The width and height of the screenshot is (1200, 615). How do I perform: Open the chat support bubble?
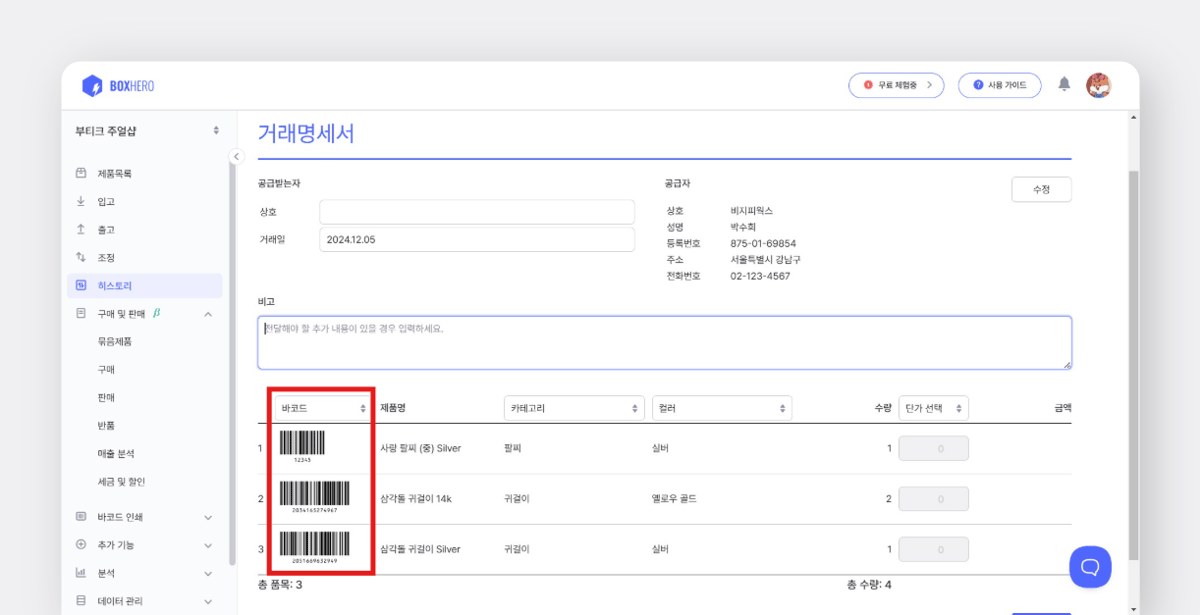(1091, 567)
